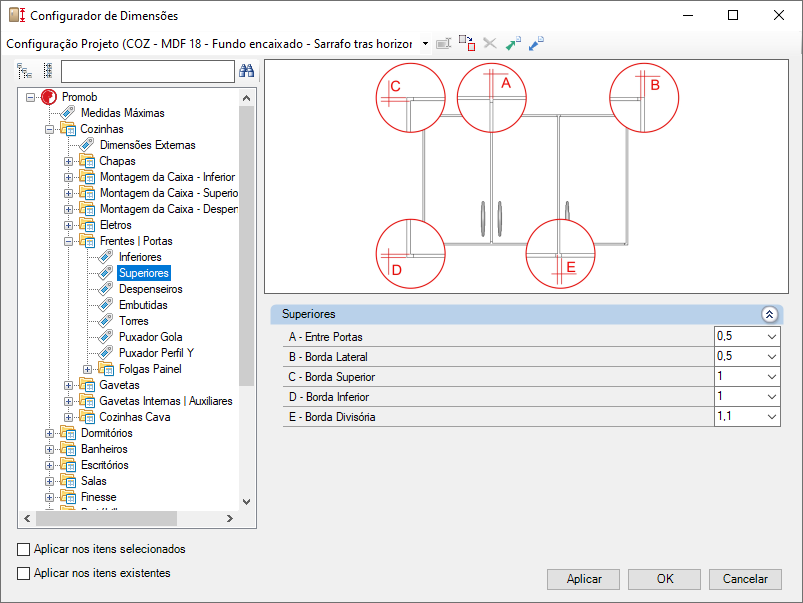Click the expand-all tree icon
The image size is (803, 603).
click(25, 71)
